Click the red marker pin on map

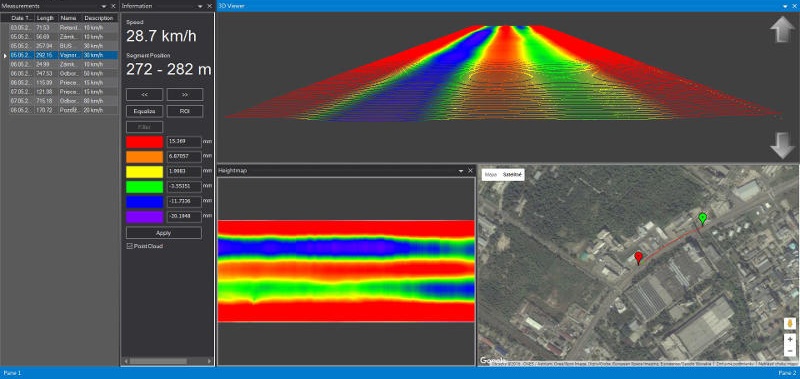click(x=638, y=258)
